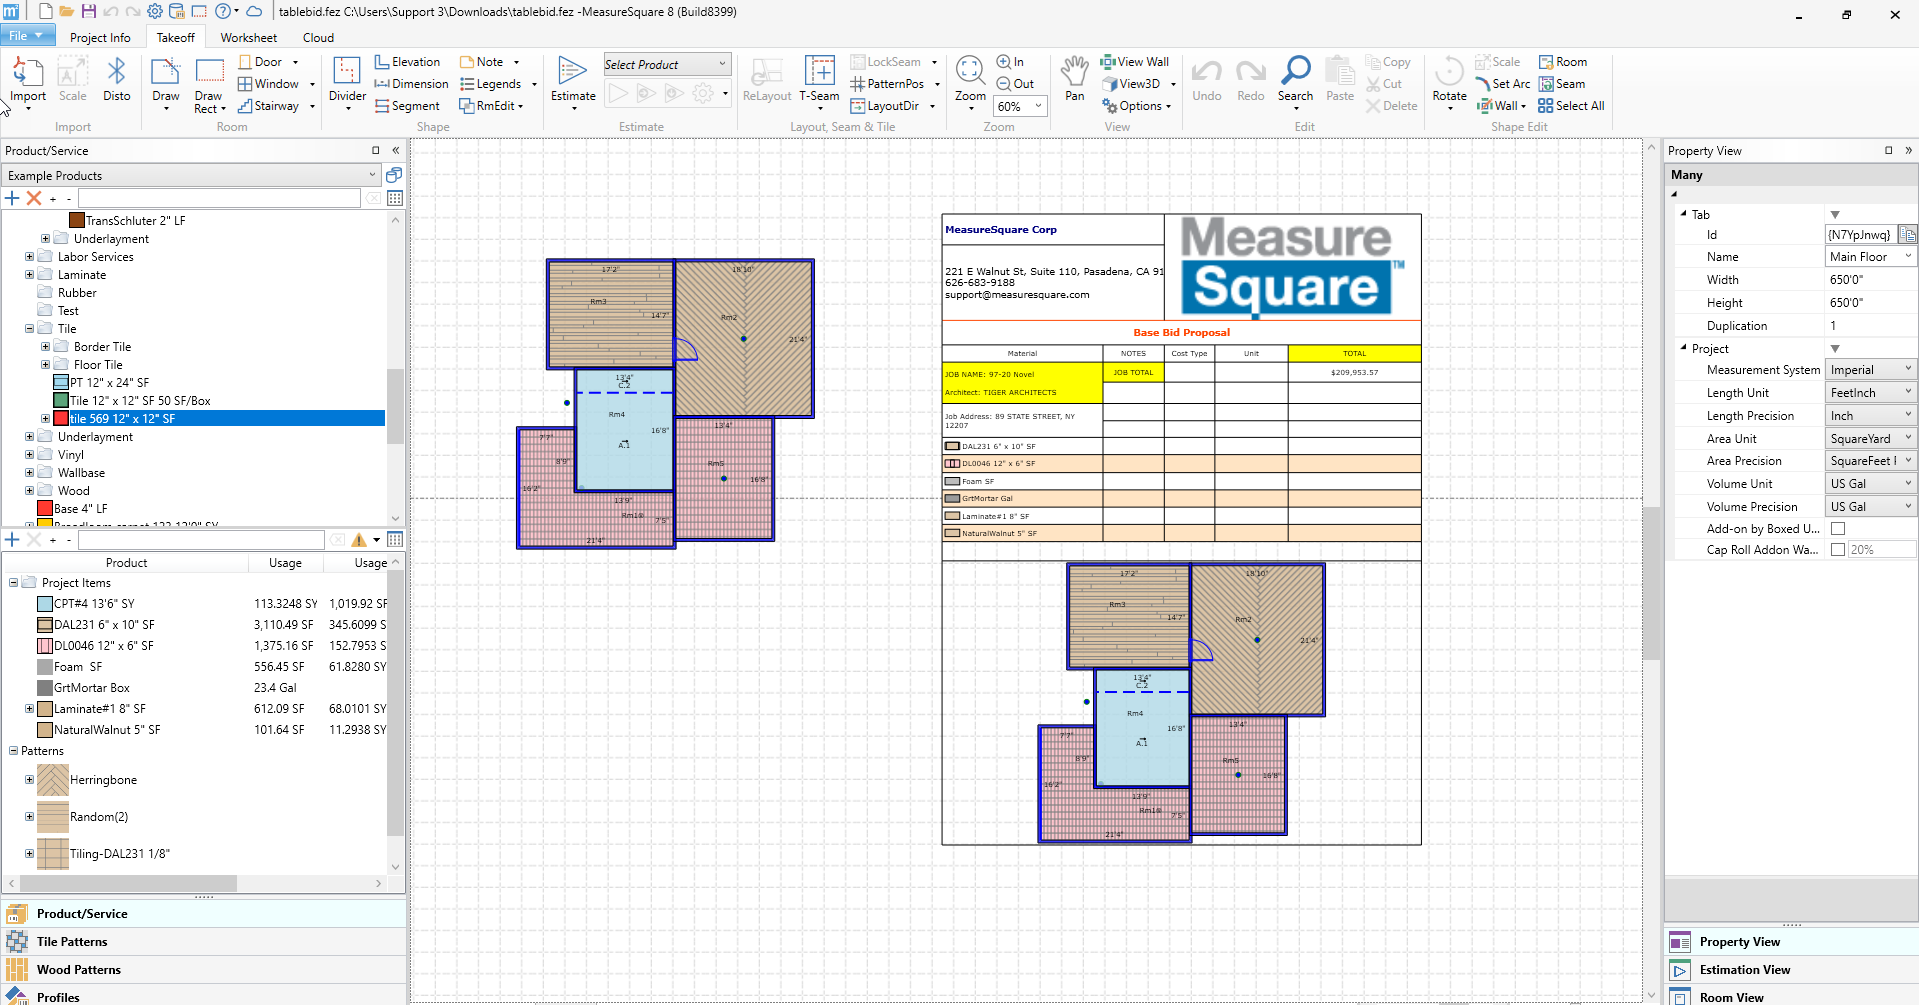Collapse the Project Items group
The image size is (1919, 1005).
tap(13, 583)
